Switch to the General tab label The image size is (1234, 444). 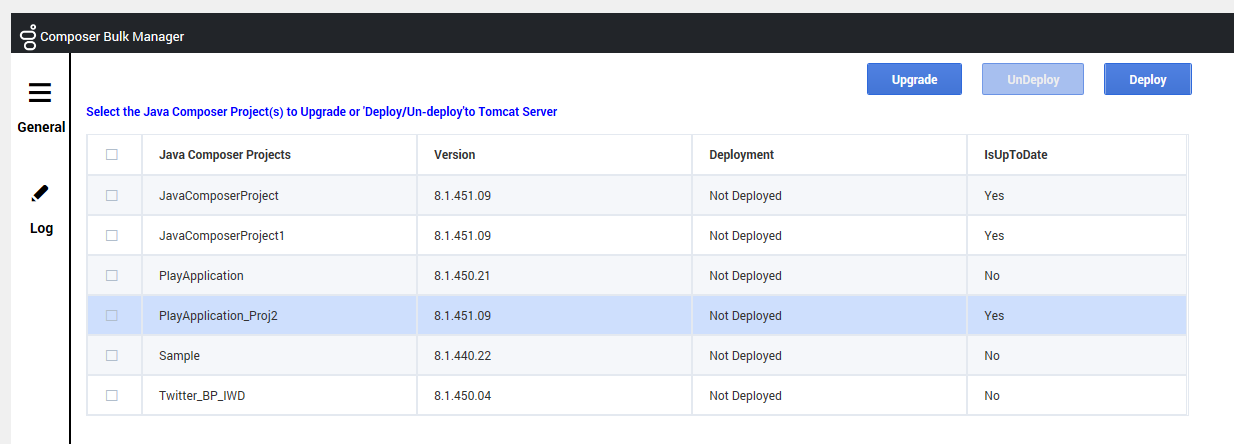click(x=41, y=127)
